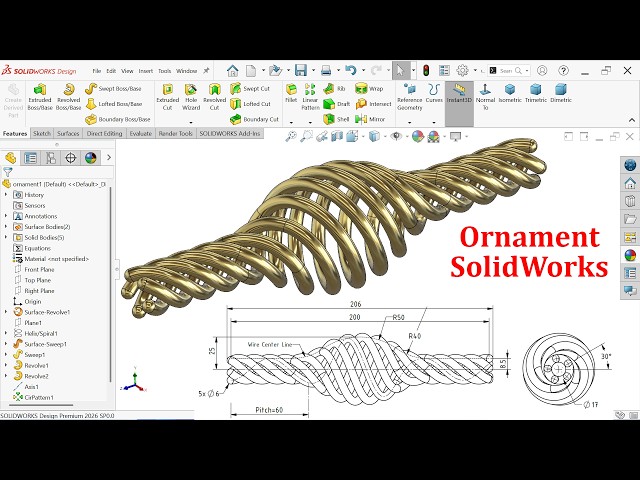640x480 pixels.
Task: Click the Draft tool
Action: click(337, 104)
